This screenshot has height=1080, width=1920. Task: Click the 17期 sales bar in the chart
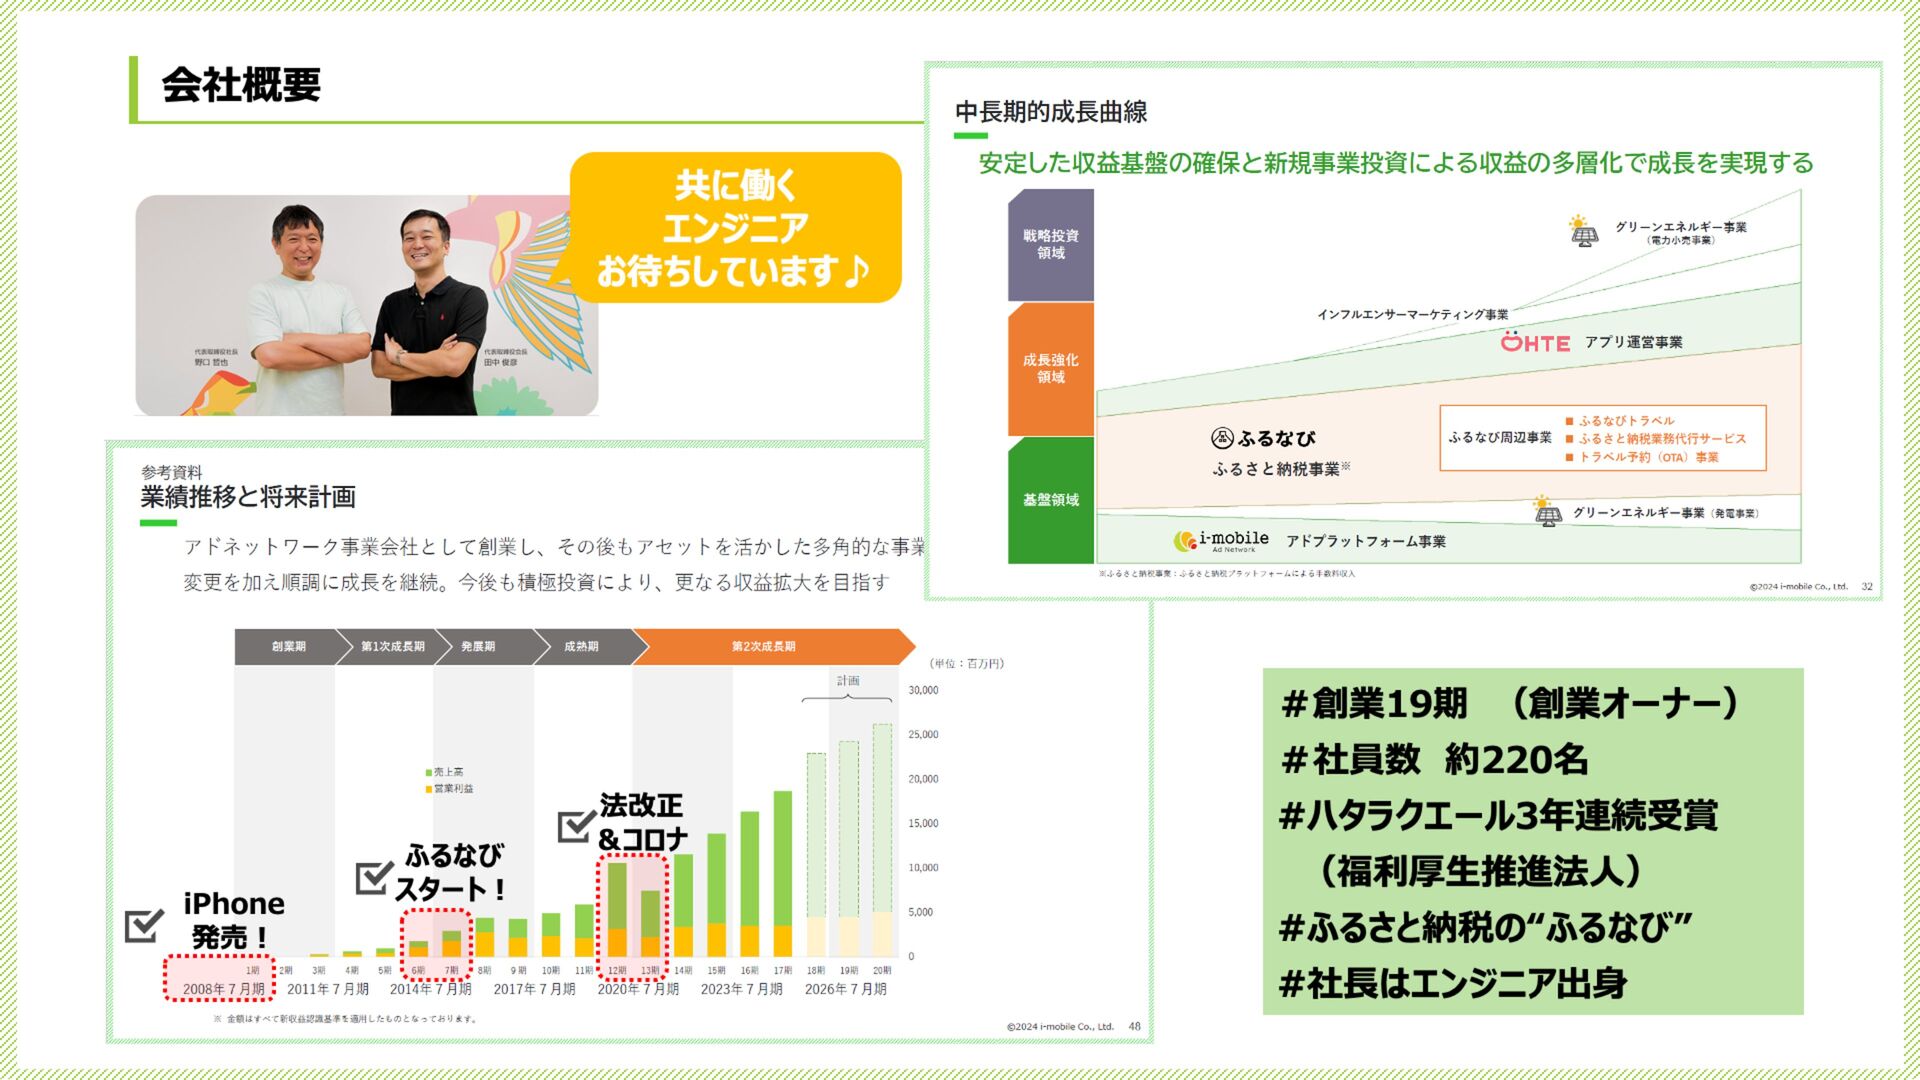782,873
